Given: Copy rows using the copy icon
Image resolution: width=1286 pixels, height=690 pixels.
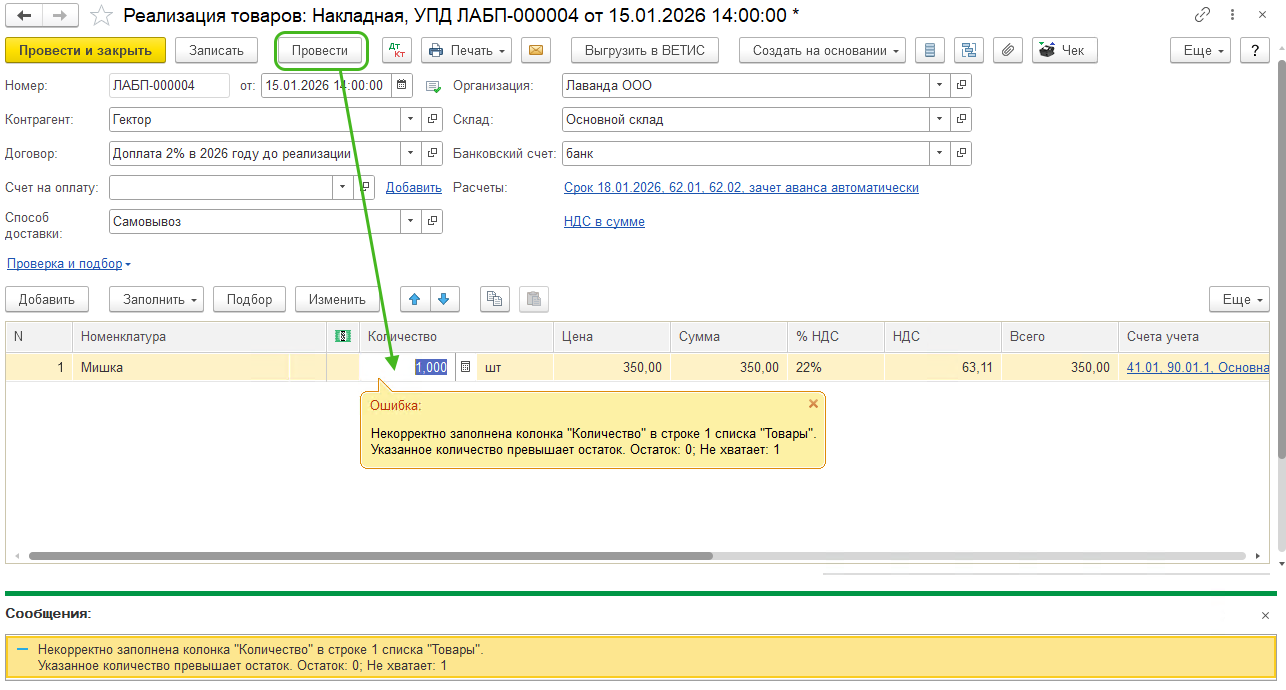Looking at the screenshot, I should point(495,299).
